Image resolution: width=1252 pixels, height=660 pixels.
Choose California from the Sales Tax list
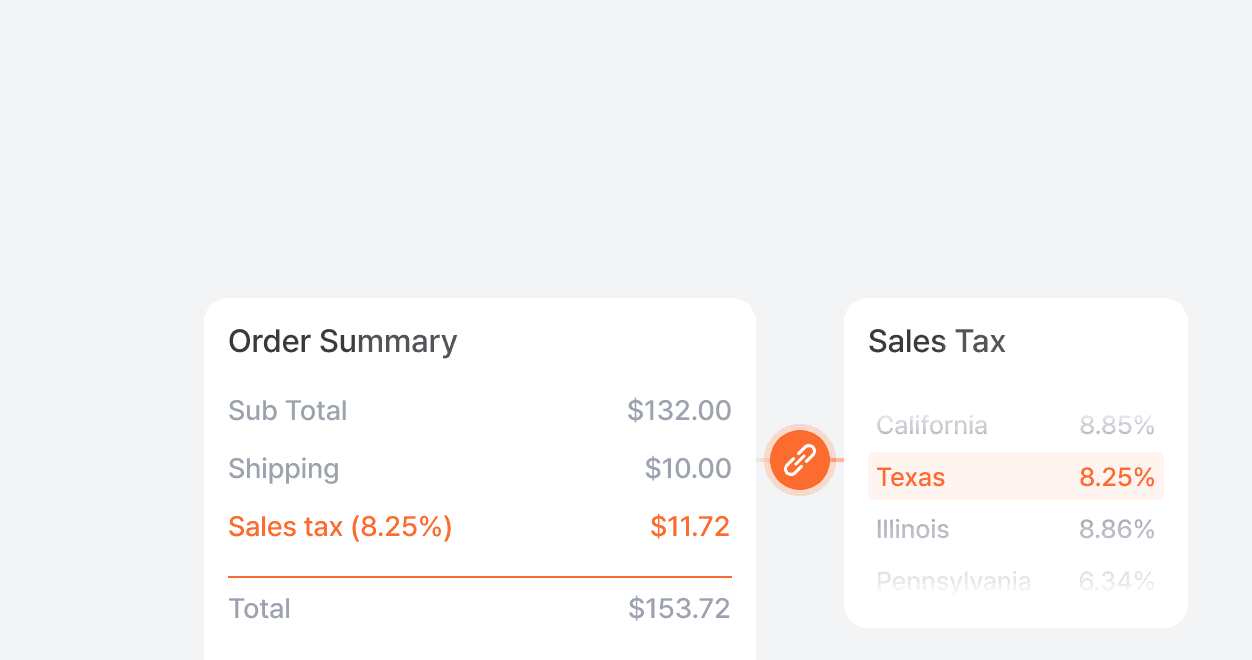932,426
